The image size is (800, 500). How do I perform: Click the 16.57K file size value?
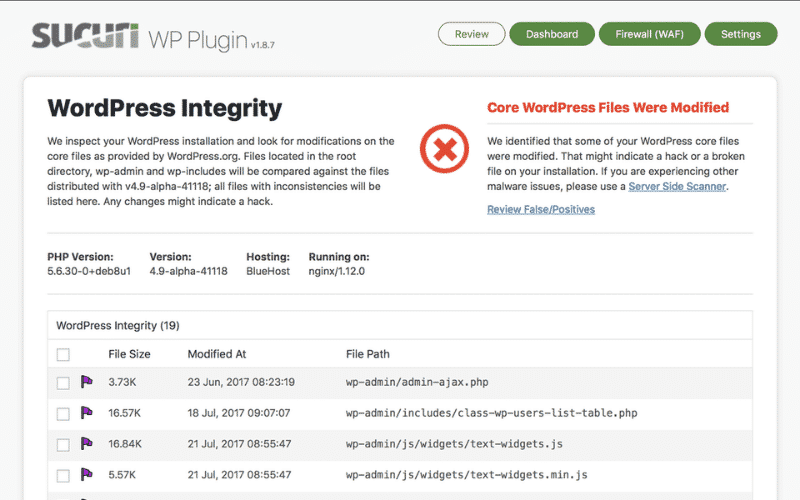point(124,413)
